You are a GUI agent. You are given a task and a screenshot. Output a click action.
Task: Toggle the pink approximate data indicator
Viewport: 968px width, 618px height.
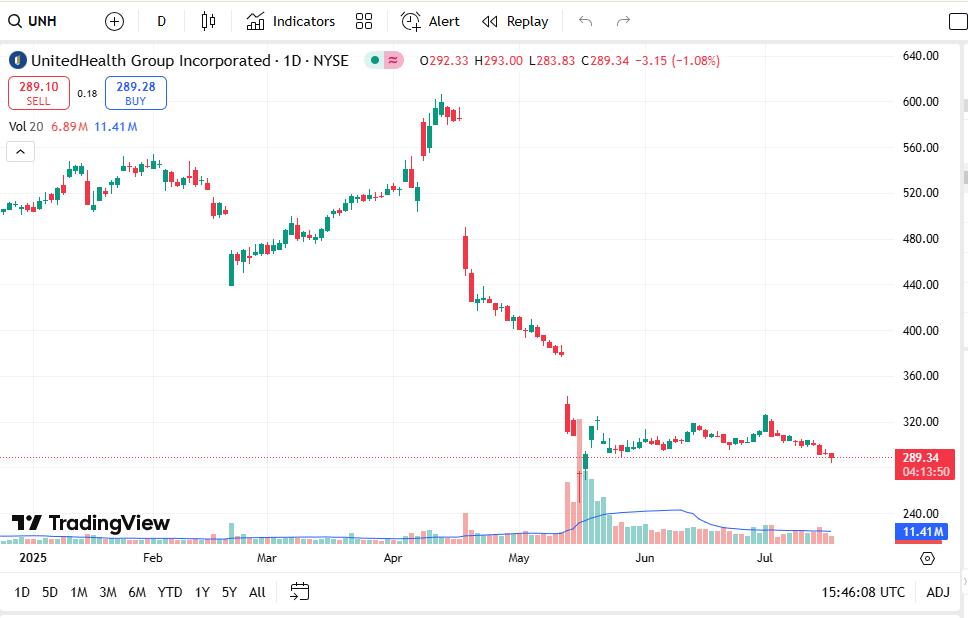393,61
